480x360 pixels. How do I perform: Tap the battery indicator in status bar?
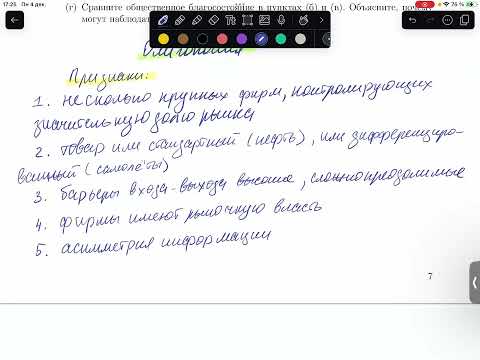pos(471,4)
